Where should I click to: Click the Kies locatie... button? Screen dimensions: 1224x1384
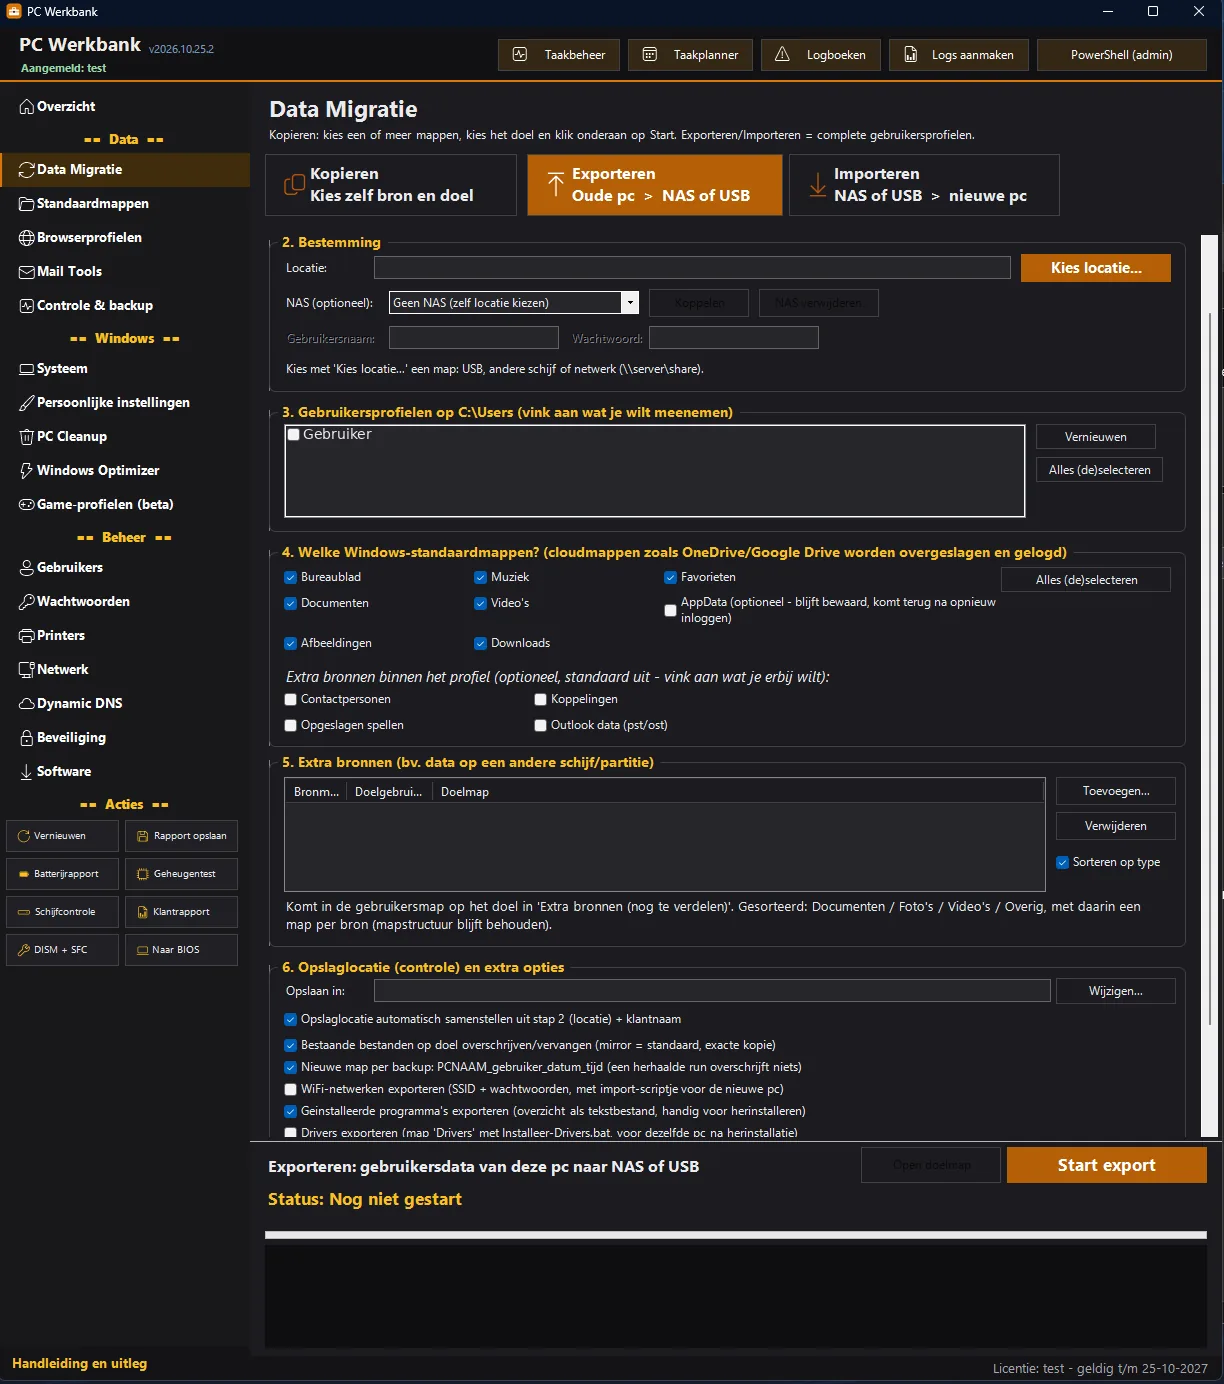(1096, 268)
